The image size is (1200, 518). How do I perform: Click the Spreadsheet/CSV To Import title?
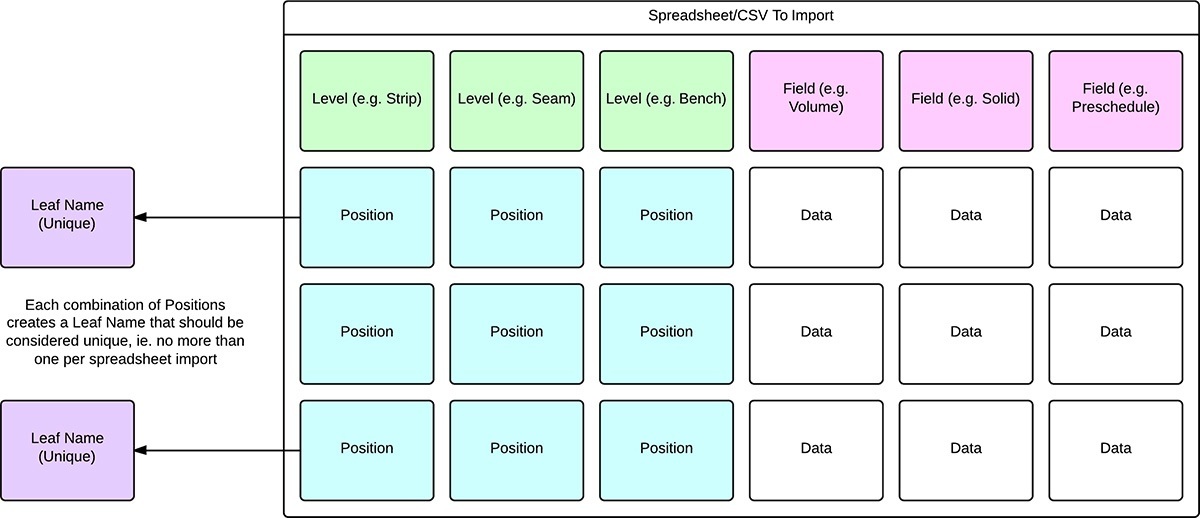tap(740, 18)
